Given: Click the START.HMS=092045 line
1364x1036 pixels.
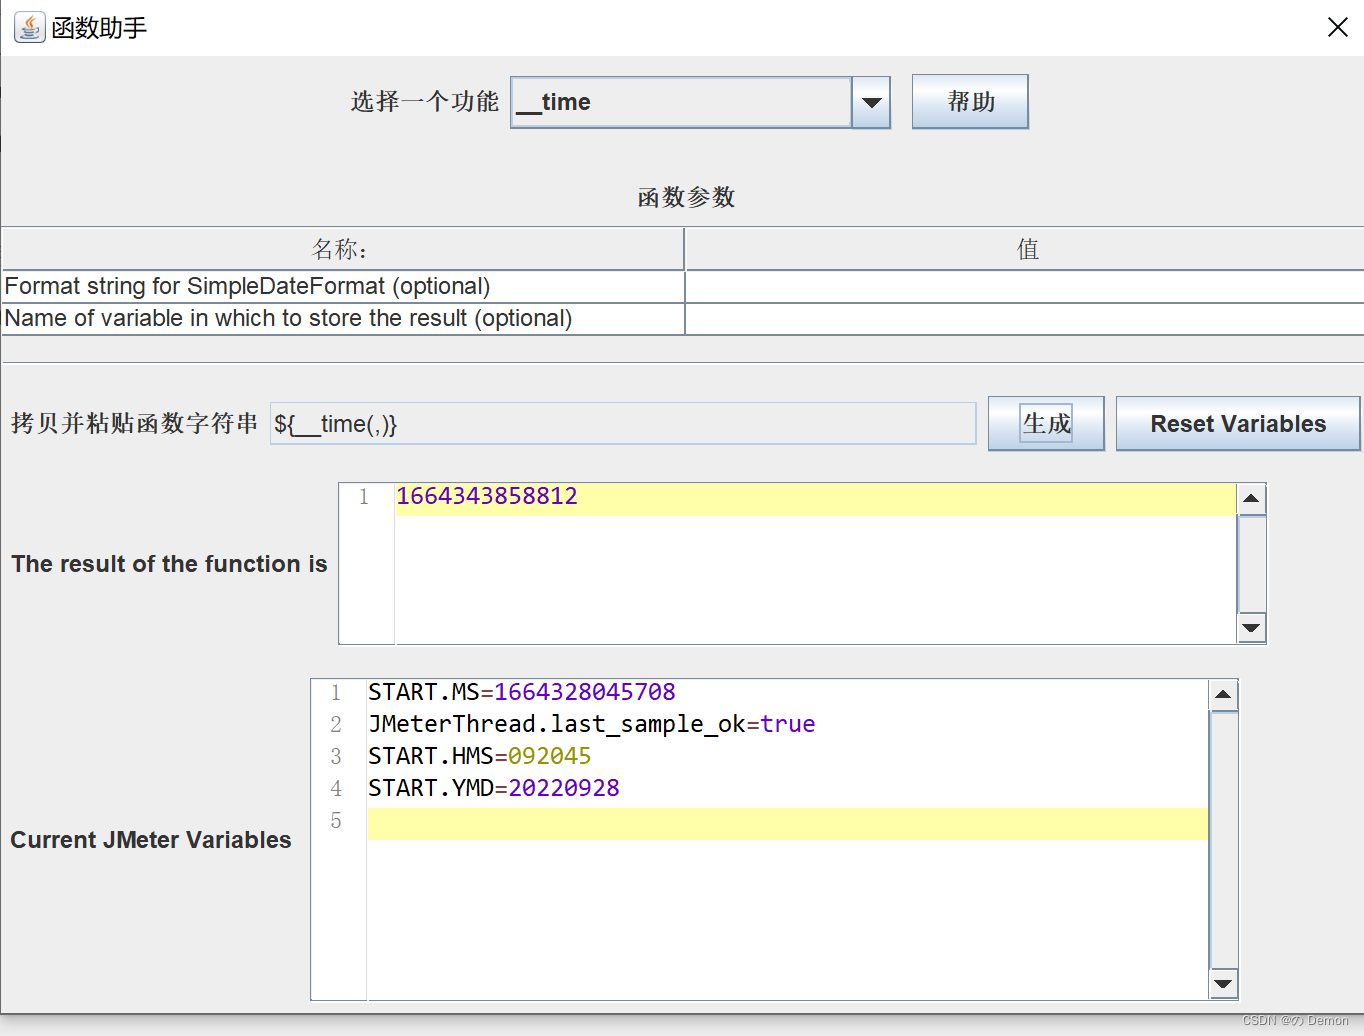Looking at the screenshot, I should coord(480,756).
